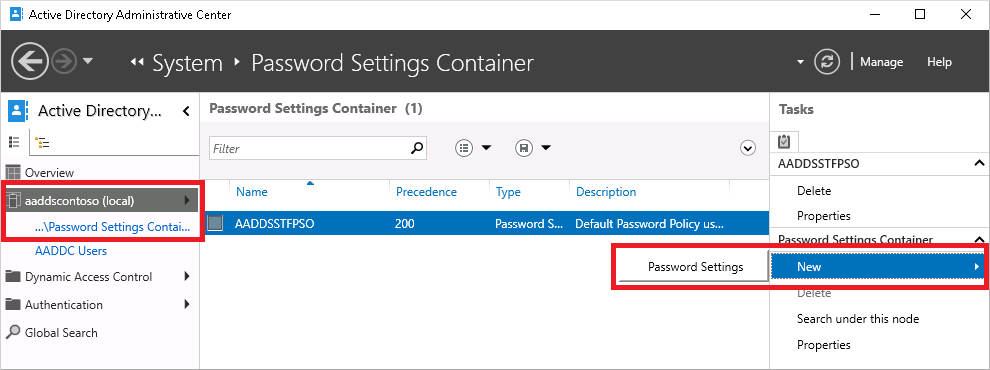
Task: Open navigation history dropdown arrow
Action: (88, 61)
